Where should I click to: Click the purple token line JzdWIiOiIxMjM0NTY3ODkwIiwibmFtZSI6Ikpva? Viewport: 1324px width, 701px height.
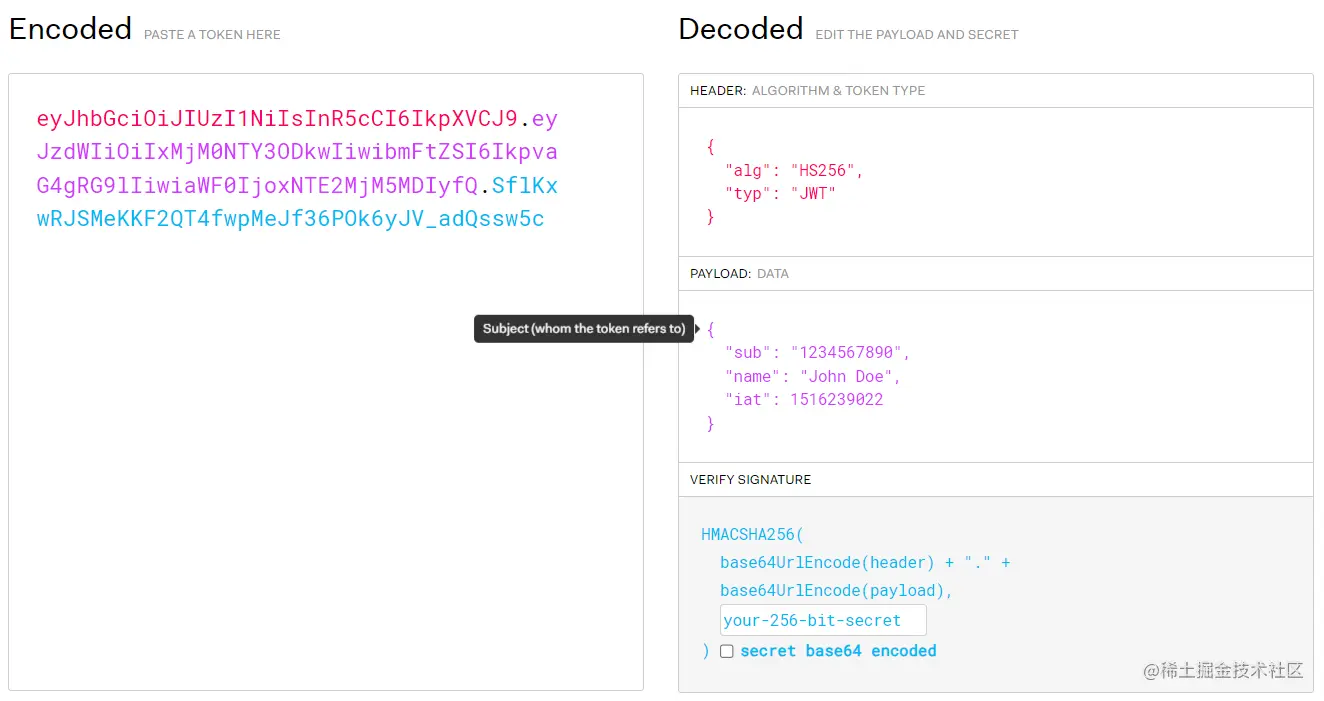297,152
